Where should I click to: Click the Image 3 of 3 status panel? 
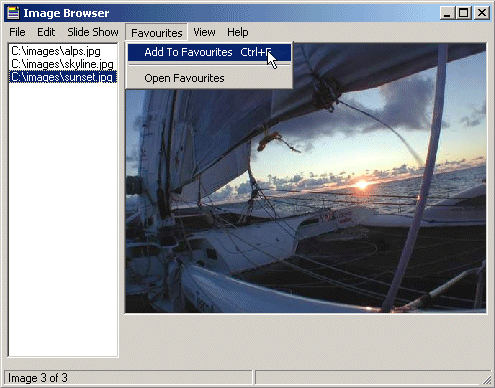(128, 378)
